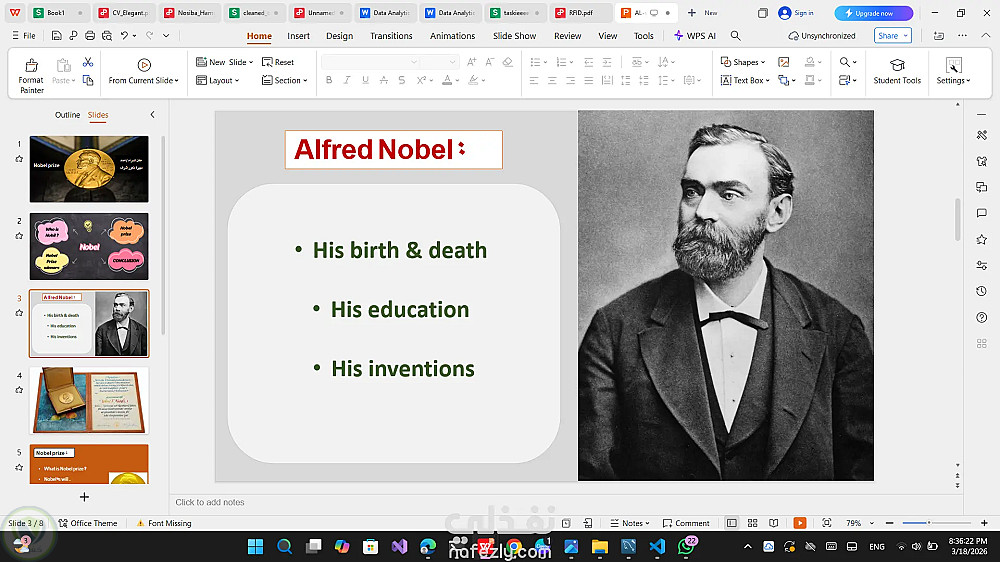The height and width of the screenshot is (562, 1000).
Task: Open the star favorites icon in sidebar
Action: point(982,239)
